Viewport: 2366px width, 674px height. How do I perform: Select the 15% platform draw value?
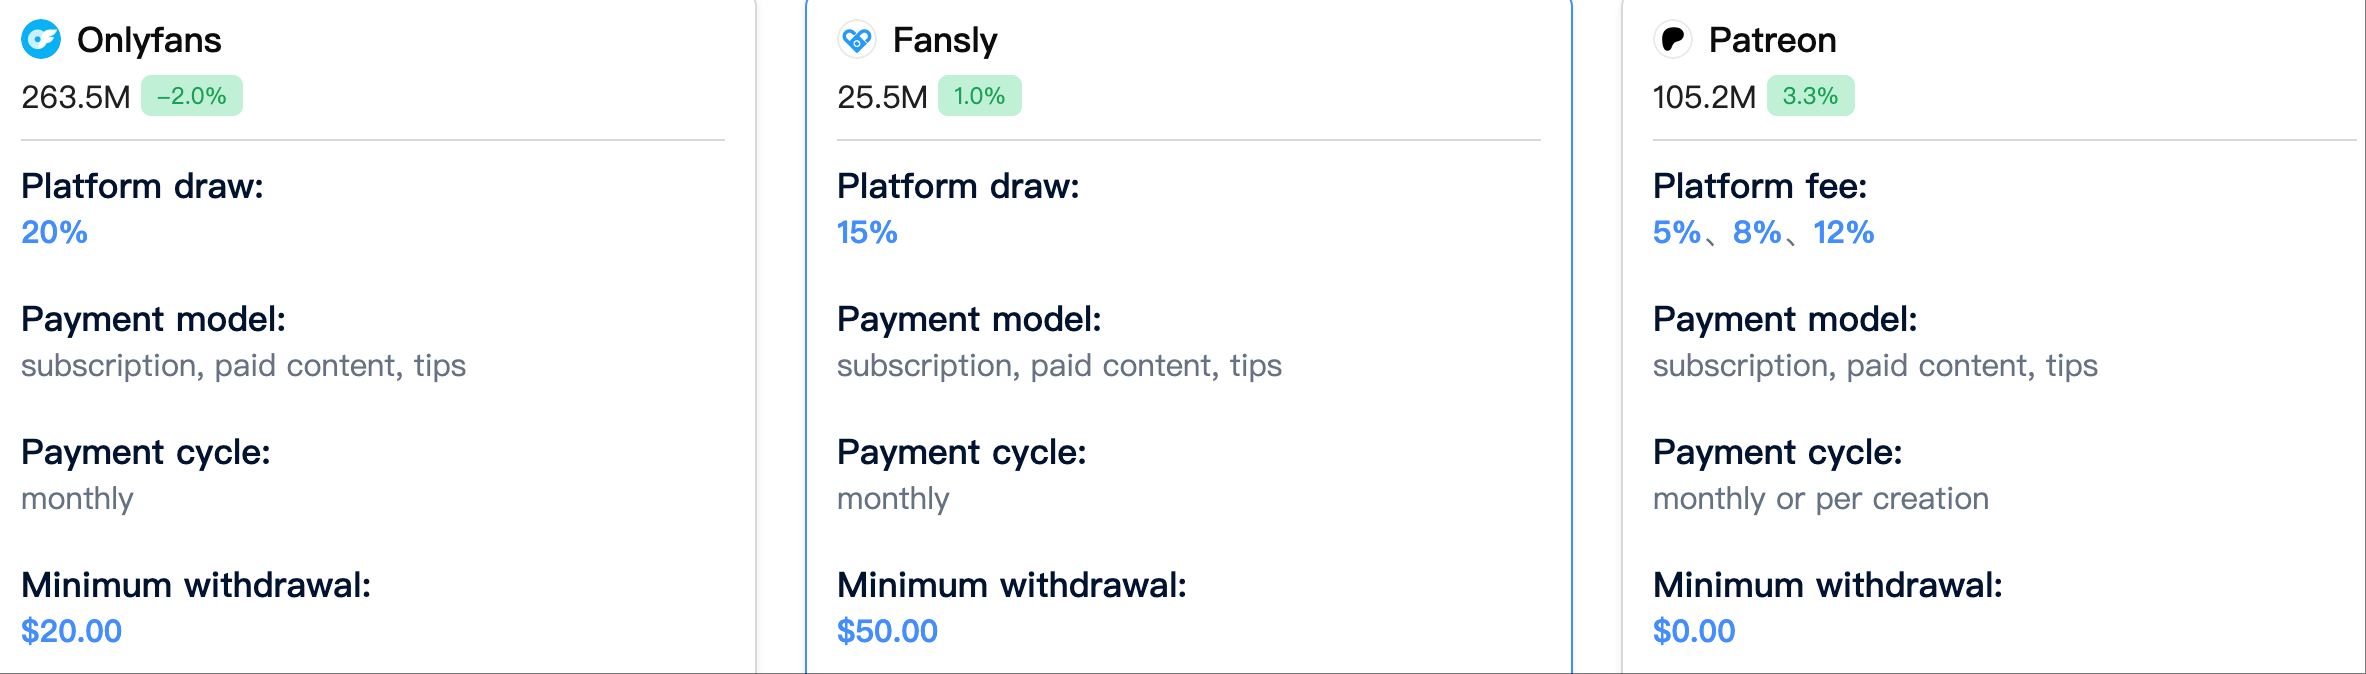pos(867,232)
